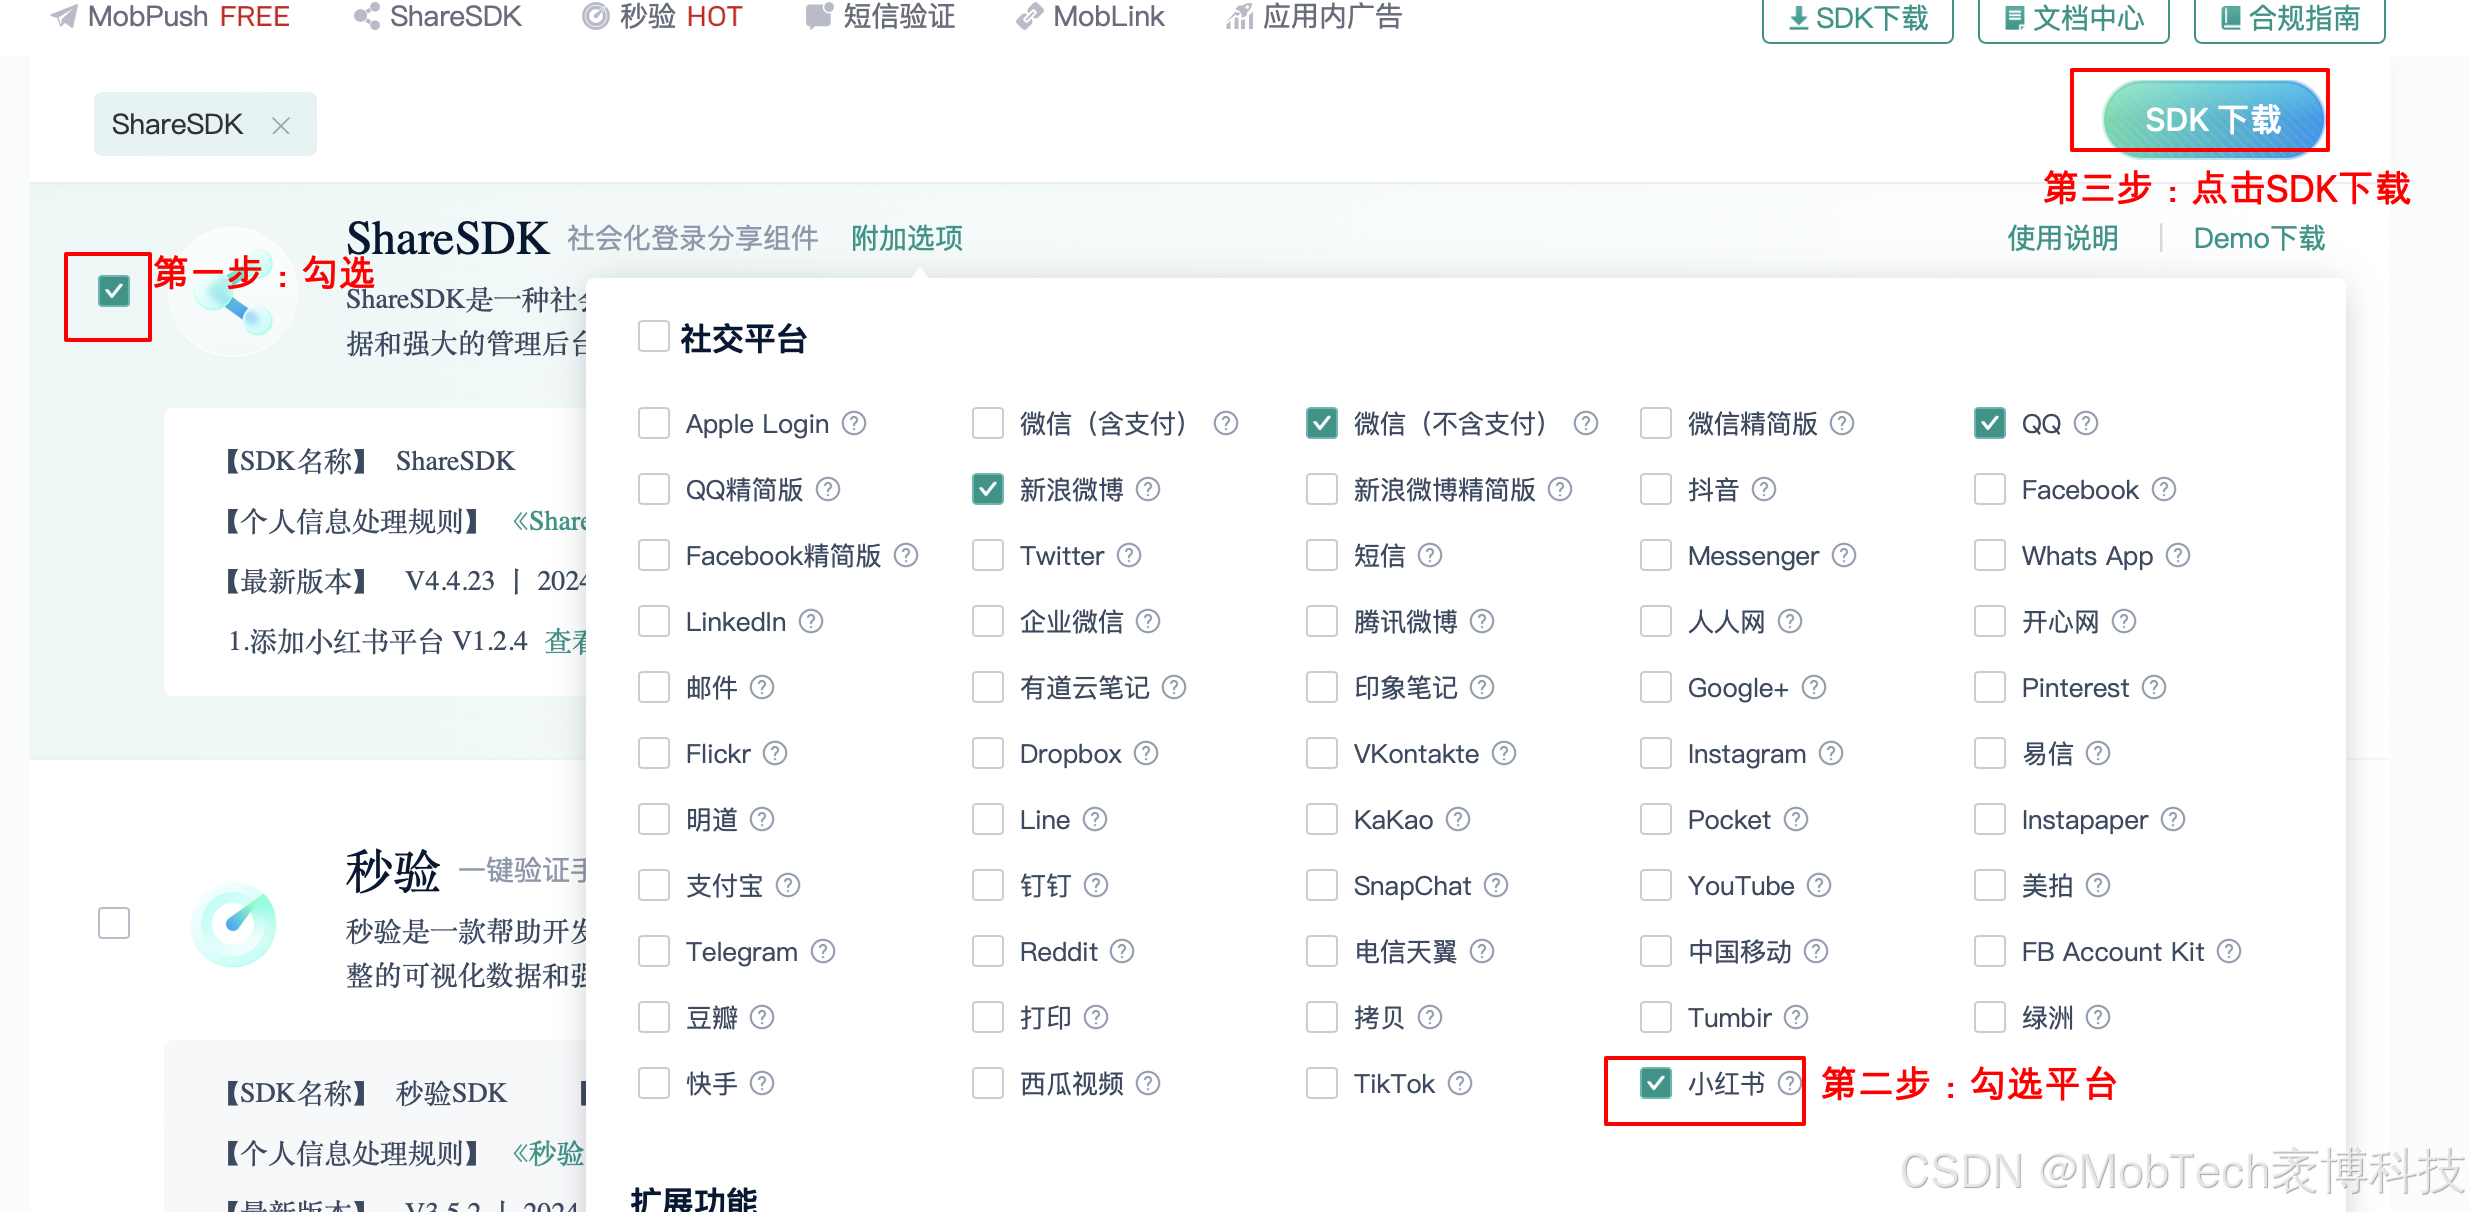Open the help icon next to 抖音
Screen dimensions: 2470x1212
(1764, 489)
